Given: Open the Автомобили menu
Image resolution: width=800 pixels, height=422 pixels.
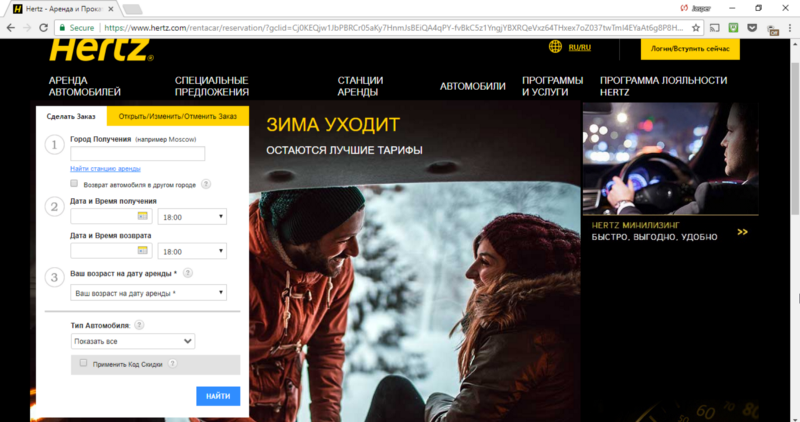Looking at the screenshot, I should (x=472, y=86).
